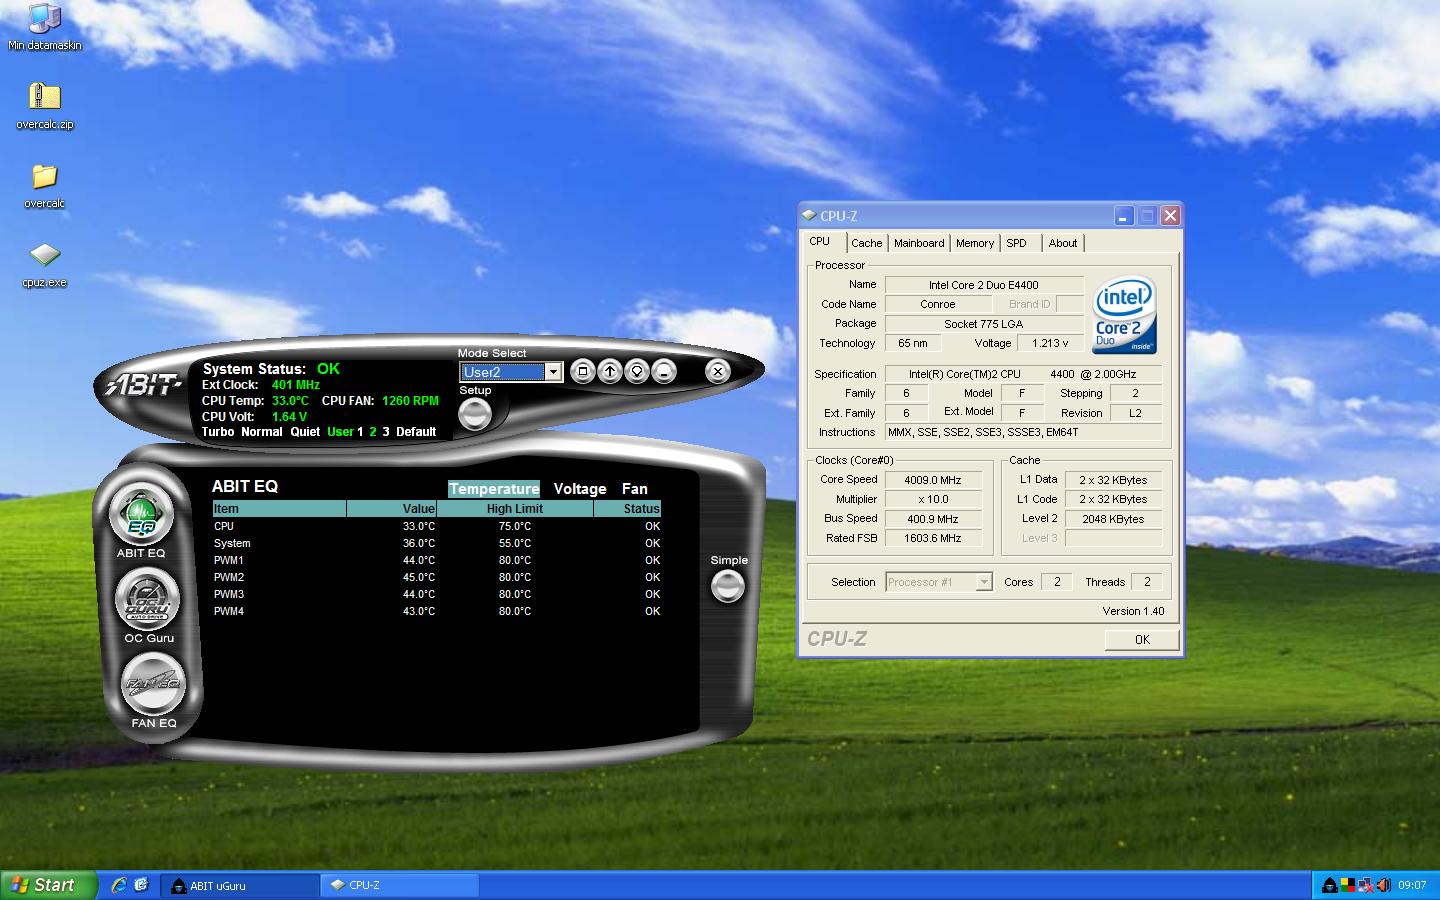
Task: Select the overcalc folder desktop icon
Action: (44, 185)
